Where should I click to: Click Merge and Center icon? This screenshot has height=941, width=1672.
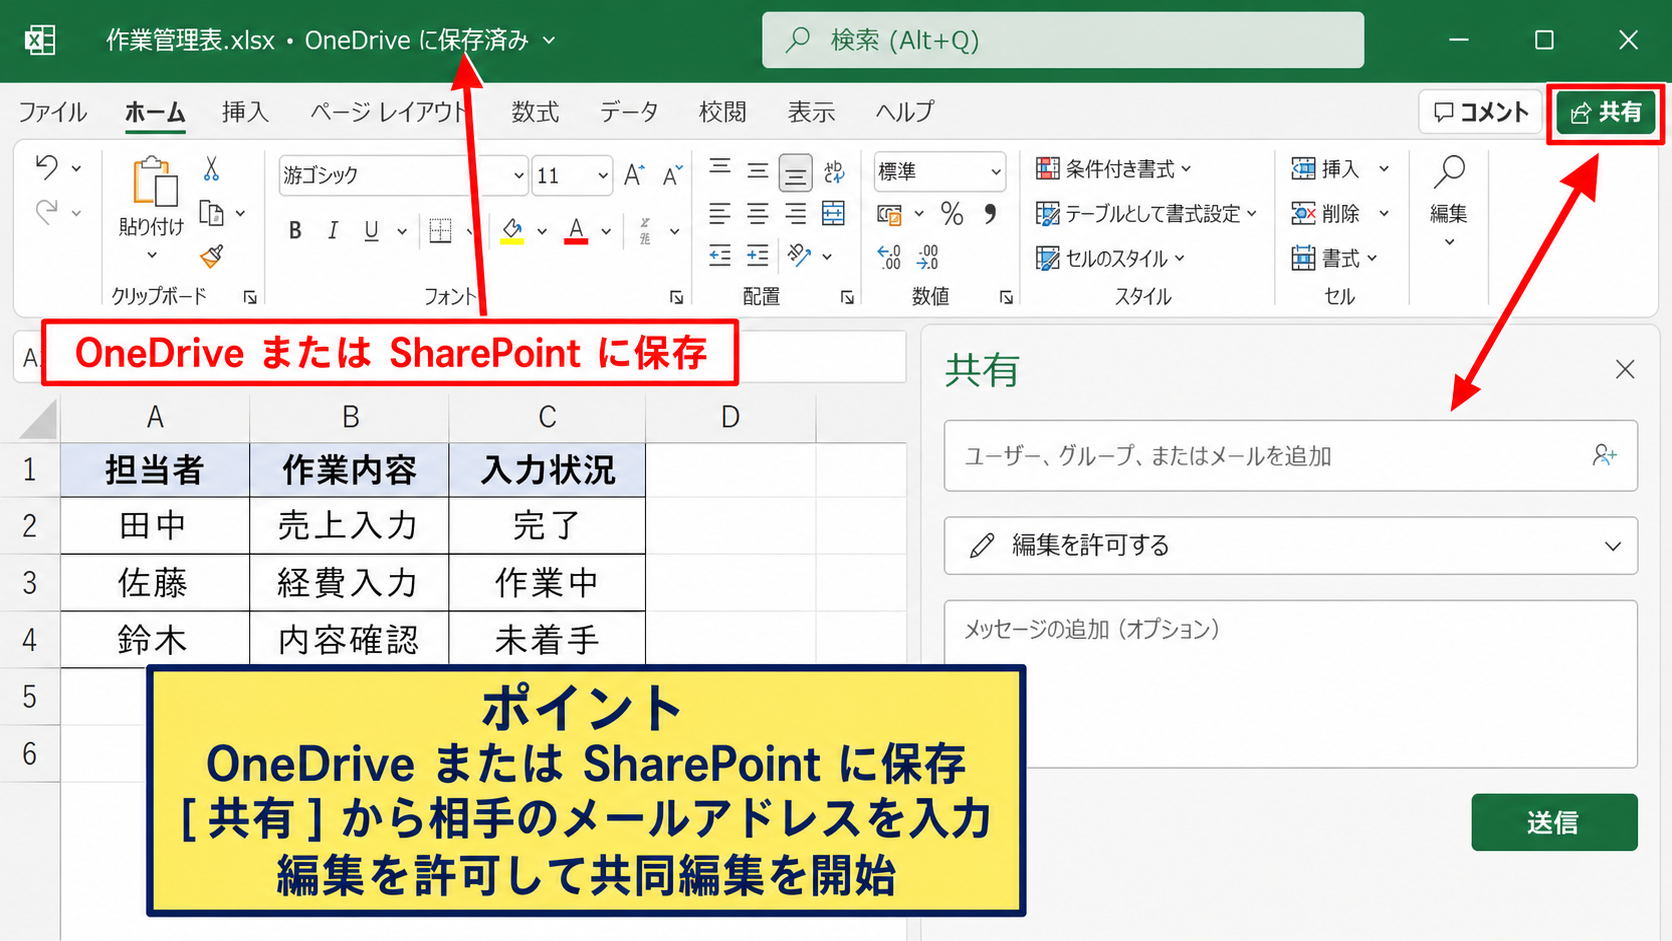[833, 213]
